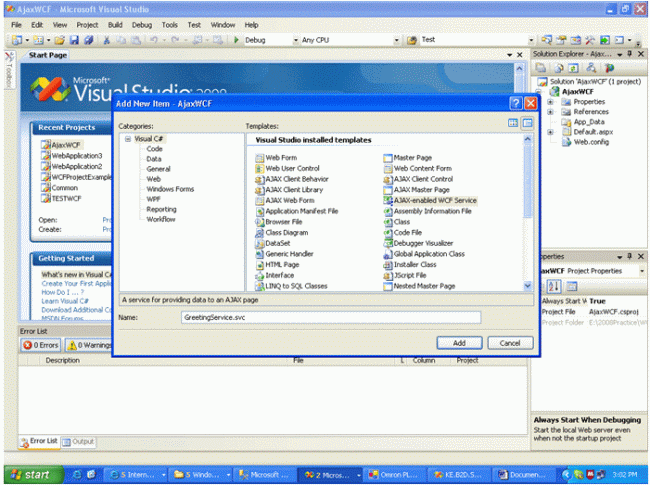650x485 pixels.
Task: Open the Test find combo box dropdown
Action: (x=531, y=40)
